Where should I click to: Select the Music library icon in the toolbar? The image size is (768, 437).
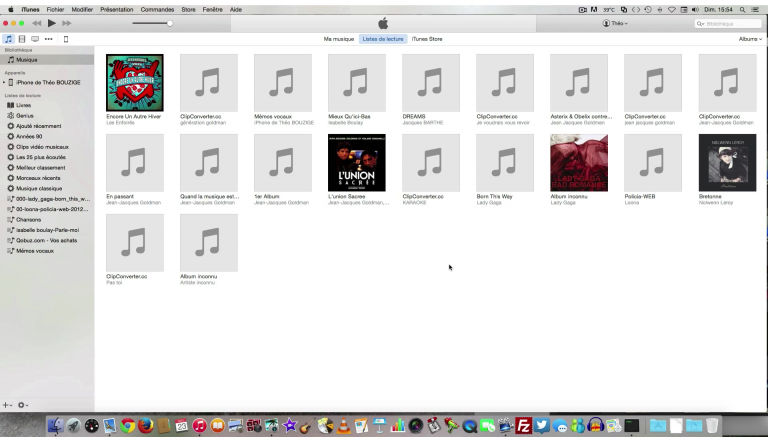click(8, 39)
